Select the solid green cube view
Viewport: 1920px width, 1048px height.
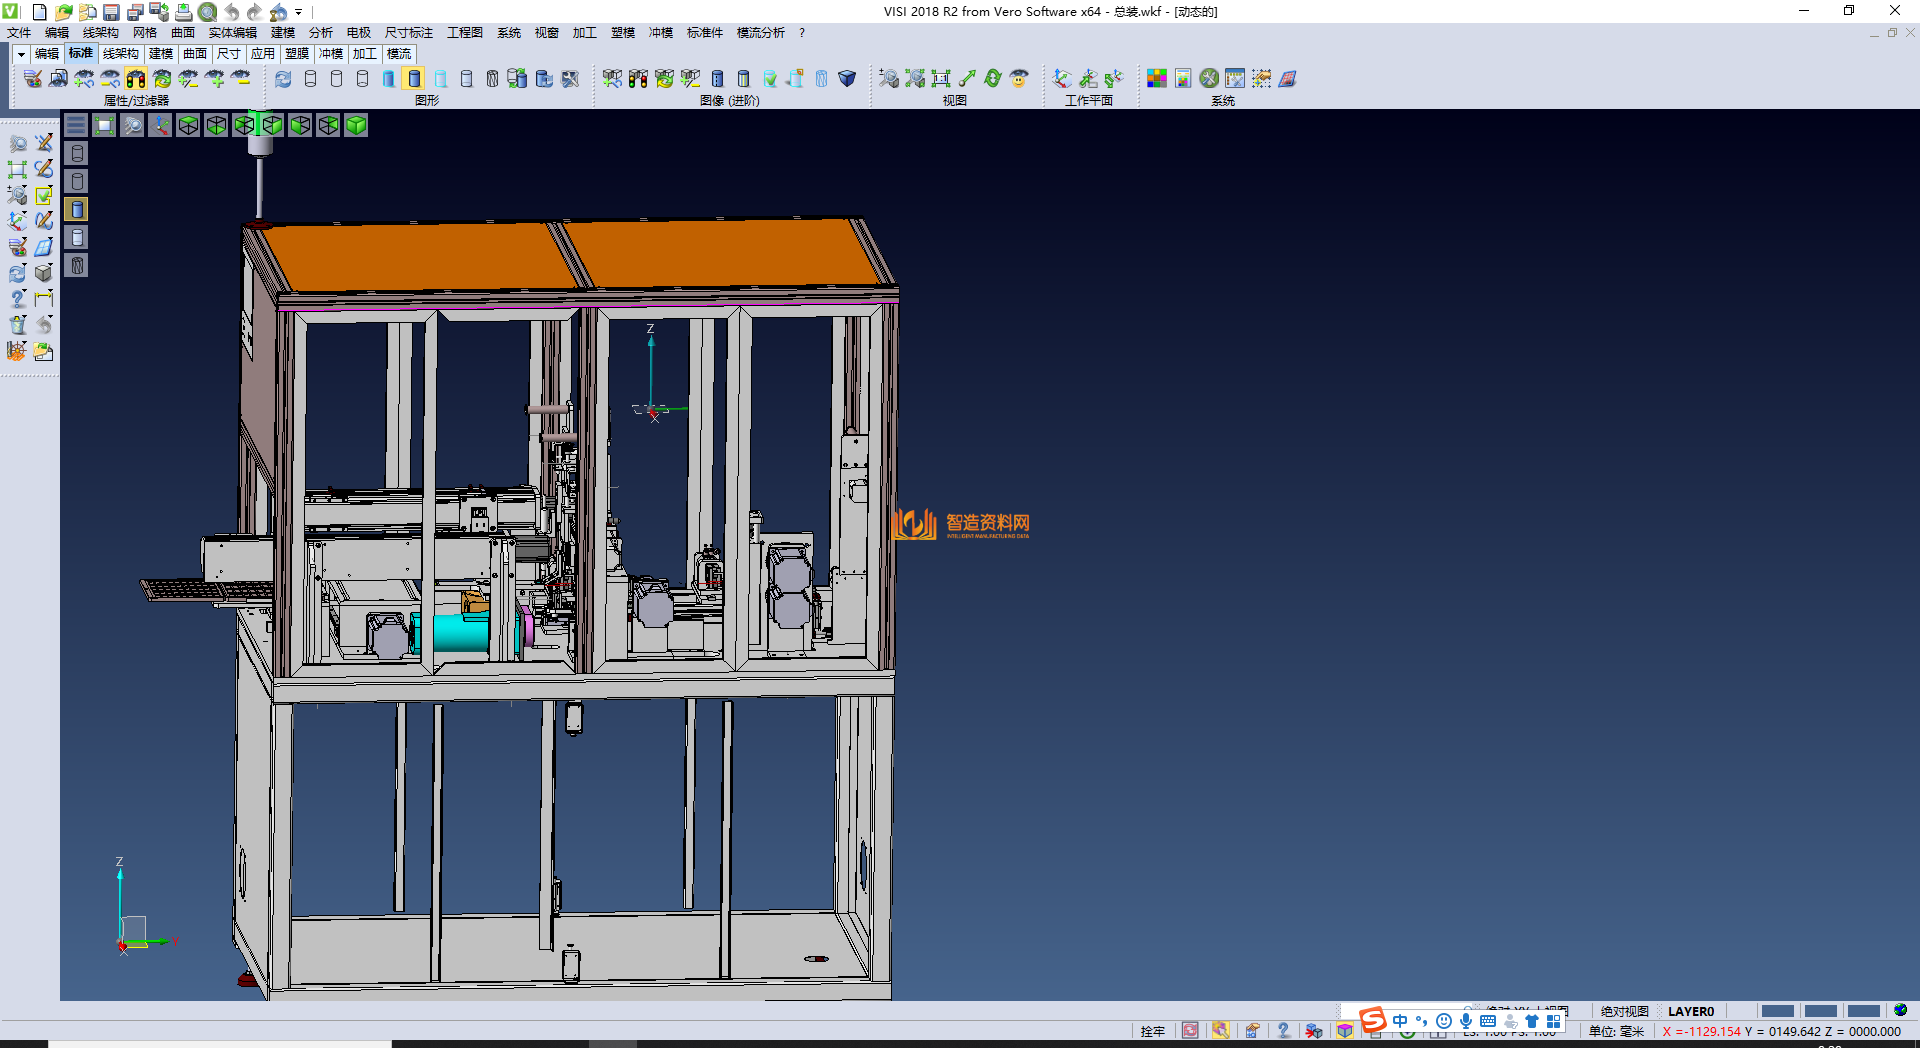tap(356, 125)
